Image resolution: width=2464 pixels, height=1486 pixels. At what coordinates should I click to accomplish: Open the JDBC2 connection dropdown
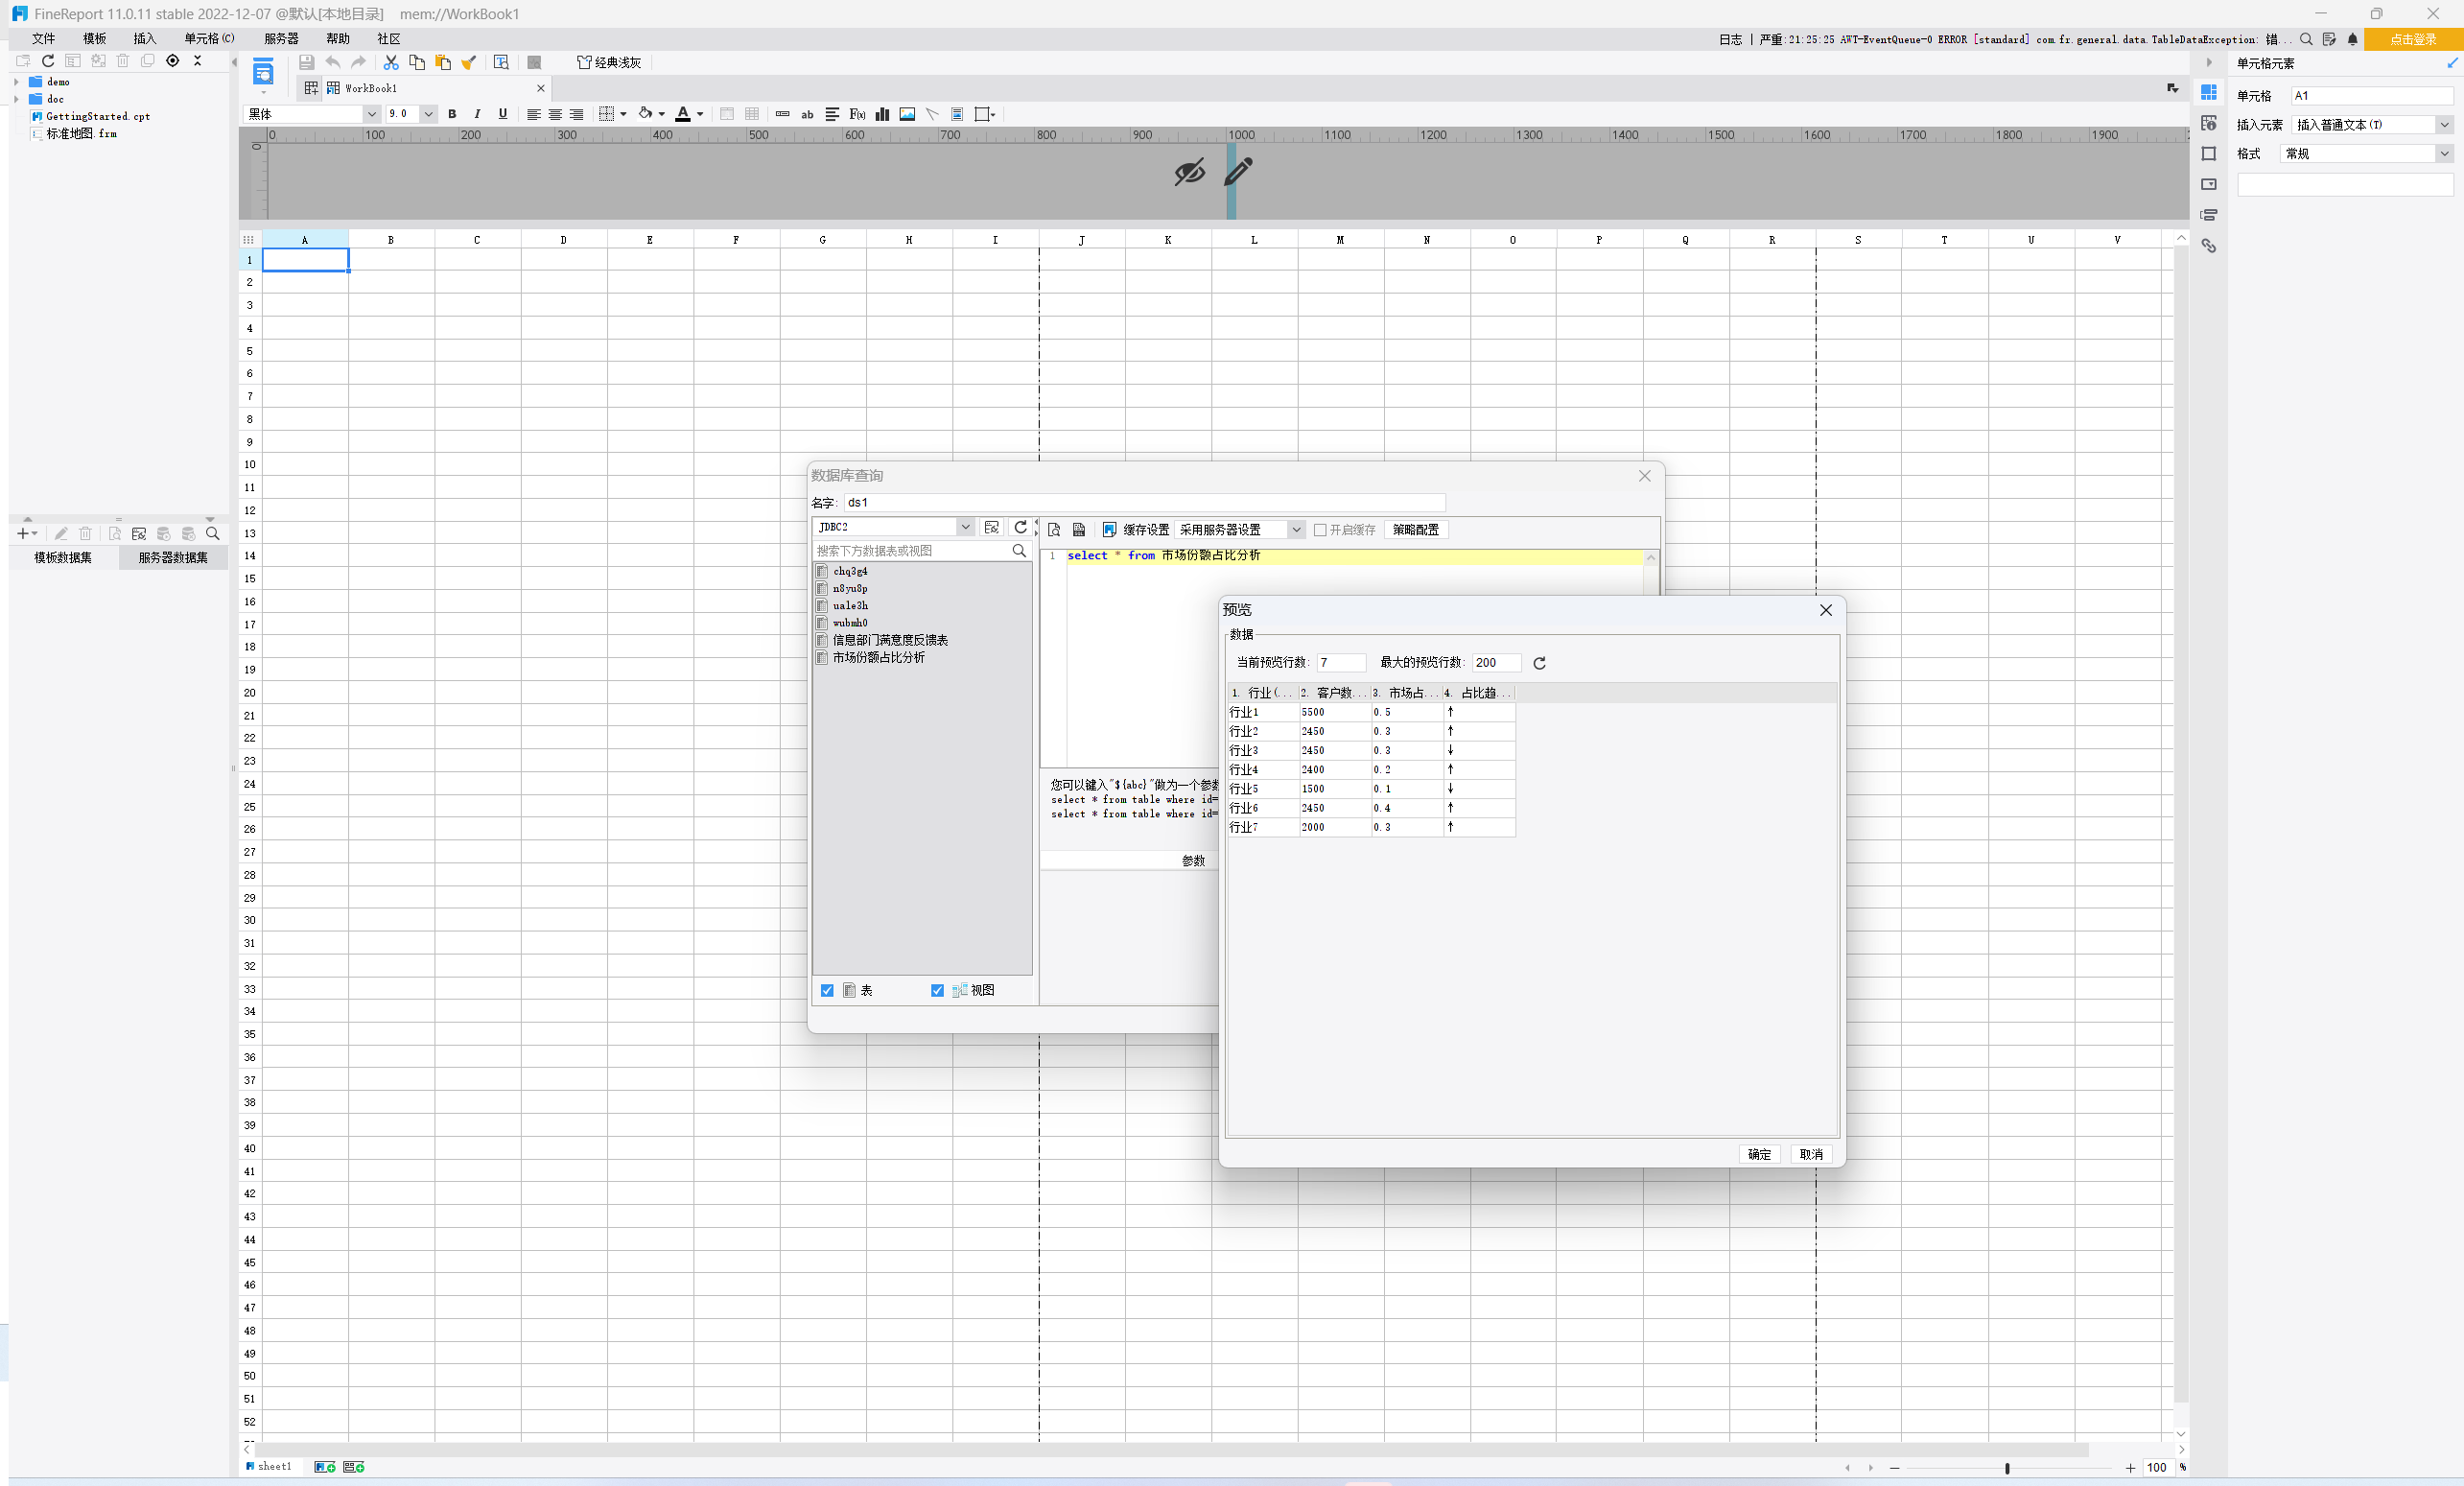point(965,527)
